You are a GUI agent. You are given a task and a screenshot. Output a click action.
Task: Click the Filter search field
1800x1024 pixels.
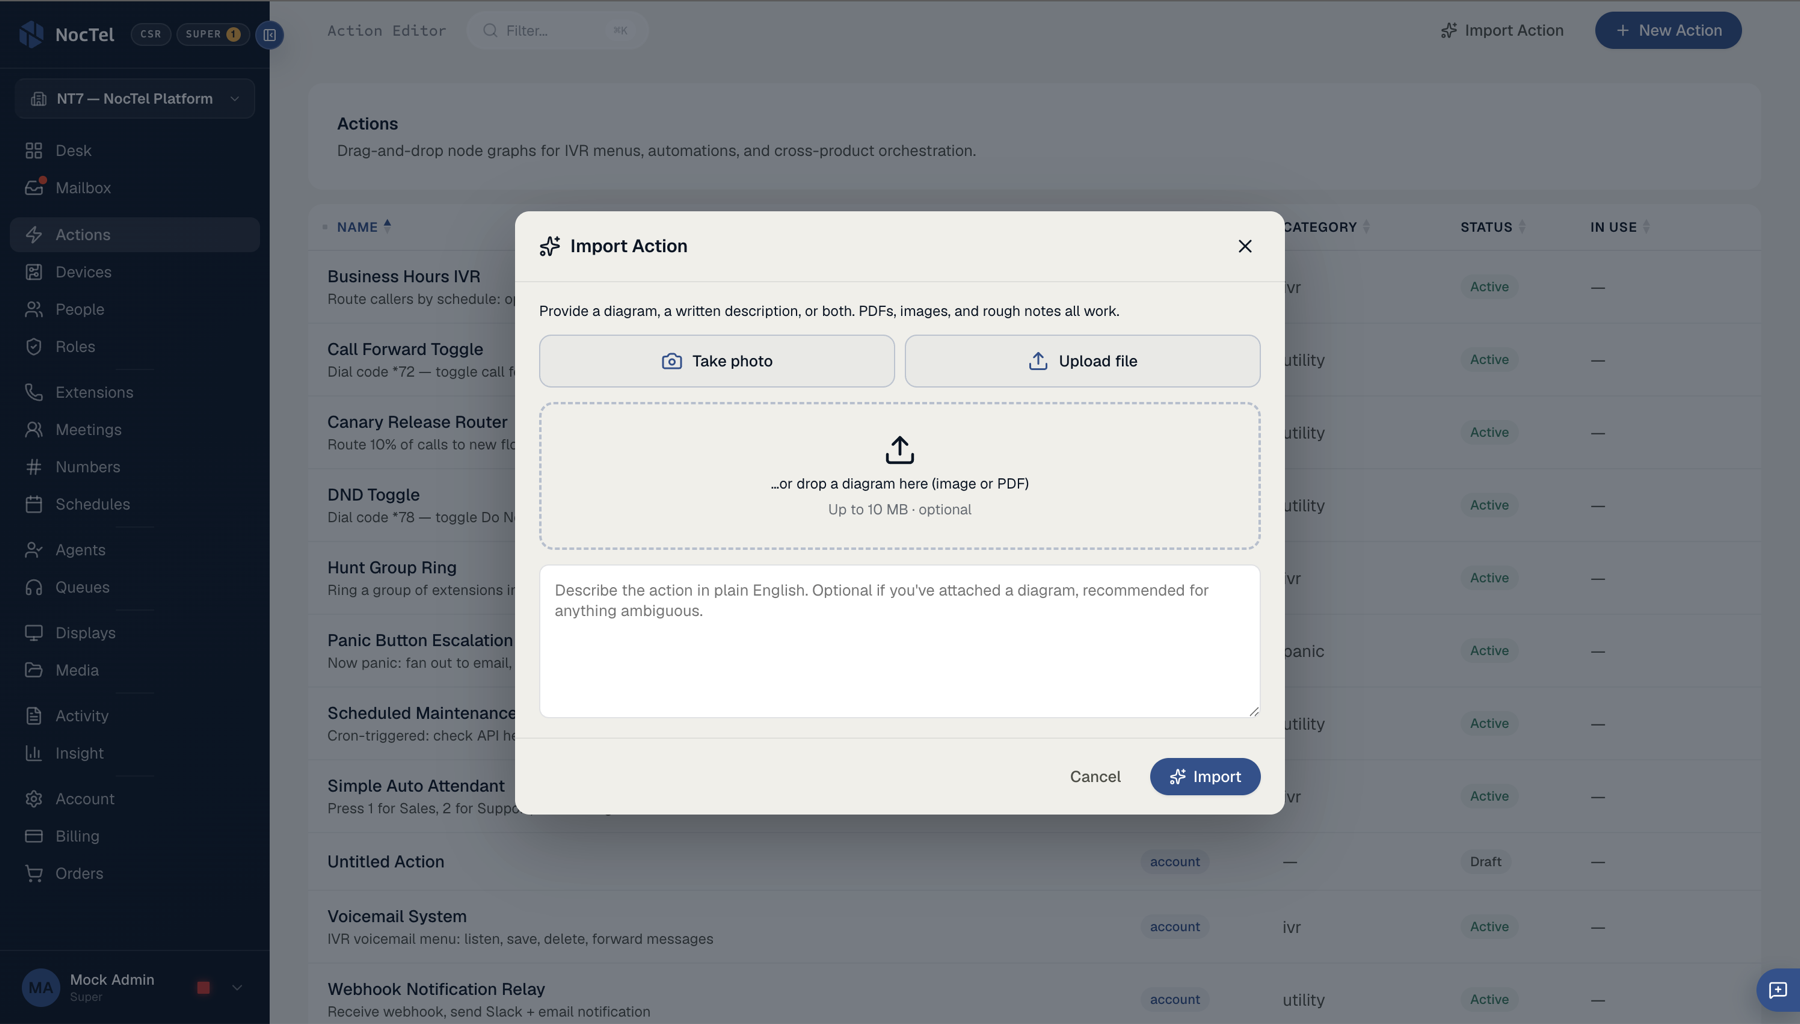tap(557, 31)
